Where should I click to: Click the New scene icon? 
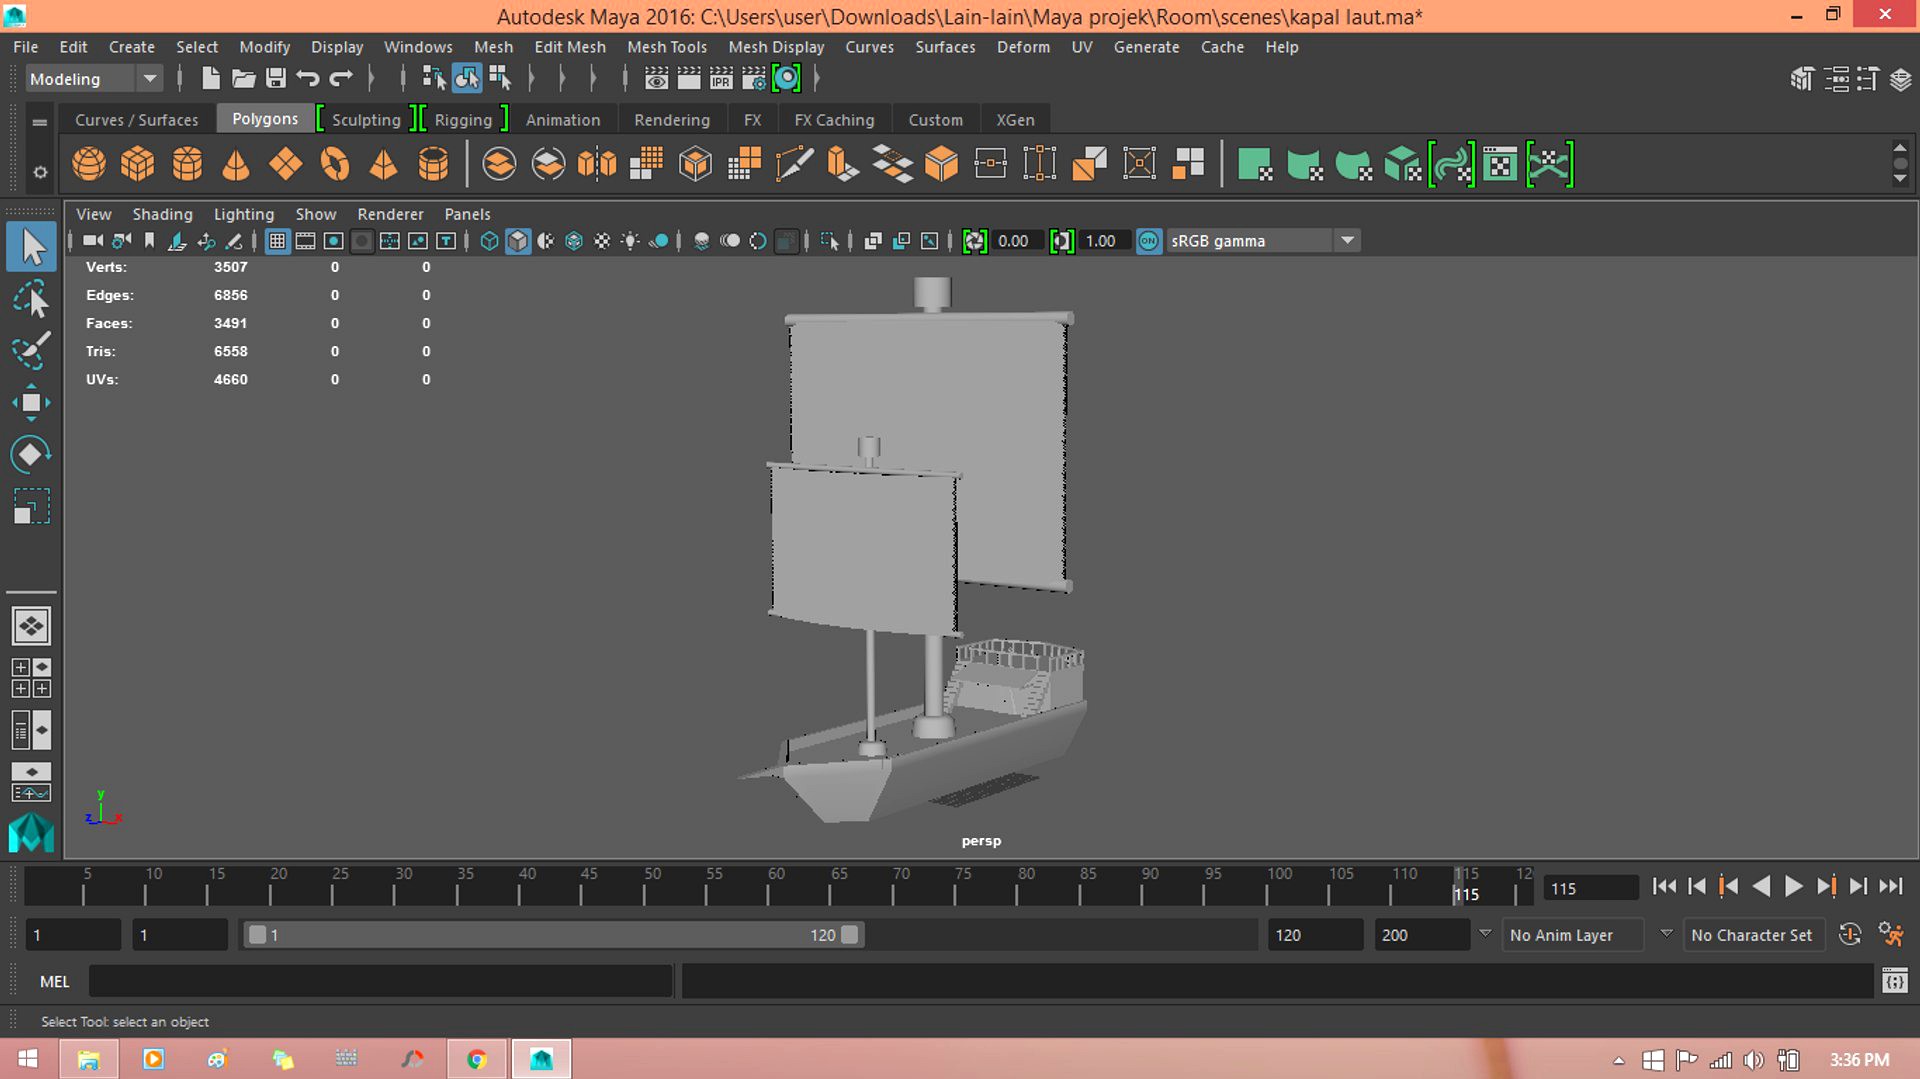pyautogui.click(x=210, y=78)
